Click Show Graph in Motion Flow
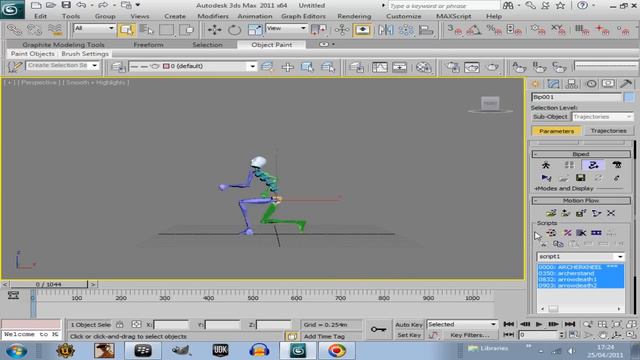This screenshot has width=640, height=360. (x=597, y=213)
